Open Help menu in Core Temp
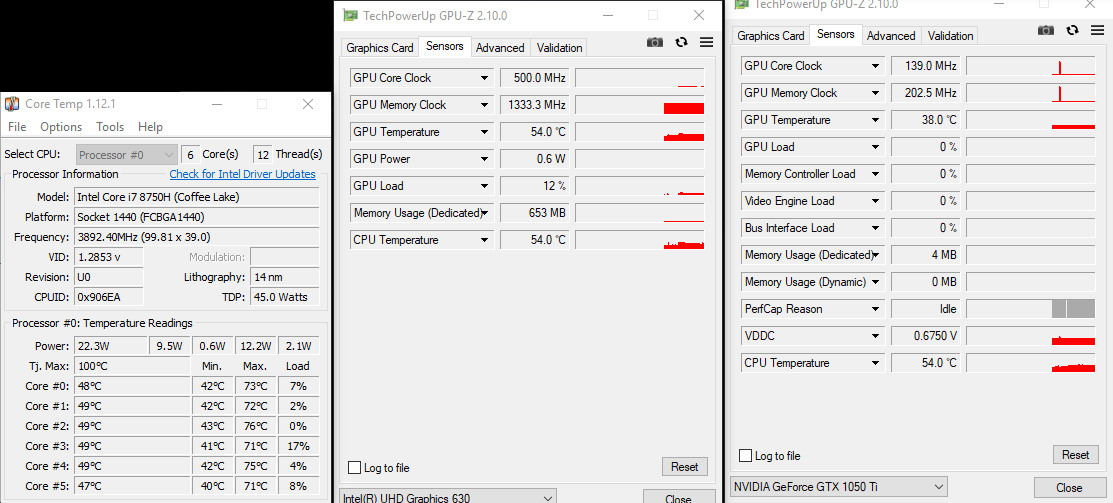 pos(150,127)
